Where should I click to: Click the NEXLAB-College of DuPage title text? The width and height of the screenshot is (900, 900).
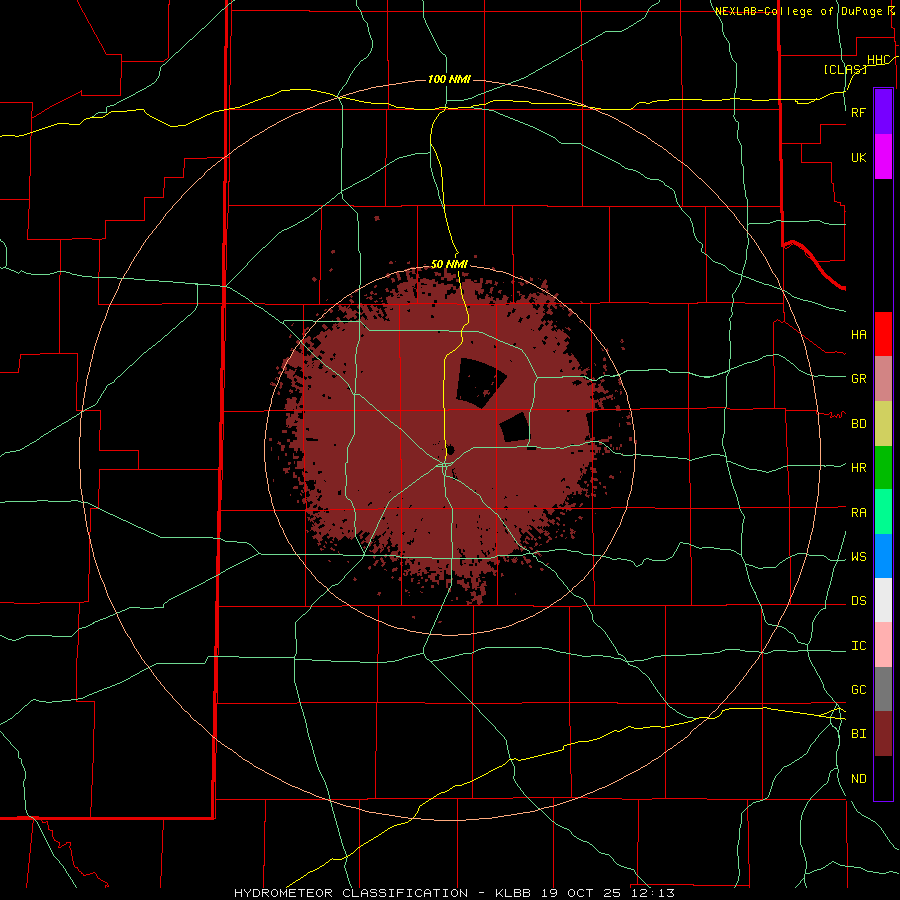(798, 11)
